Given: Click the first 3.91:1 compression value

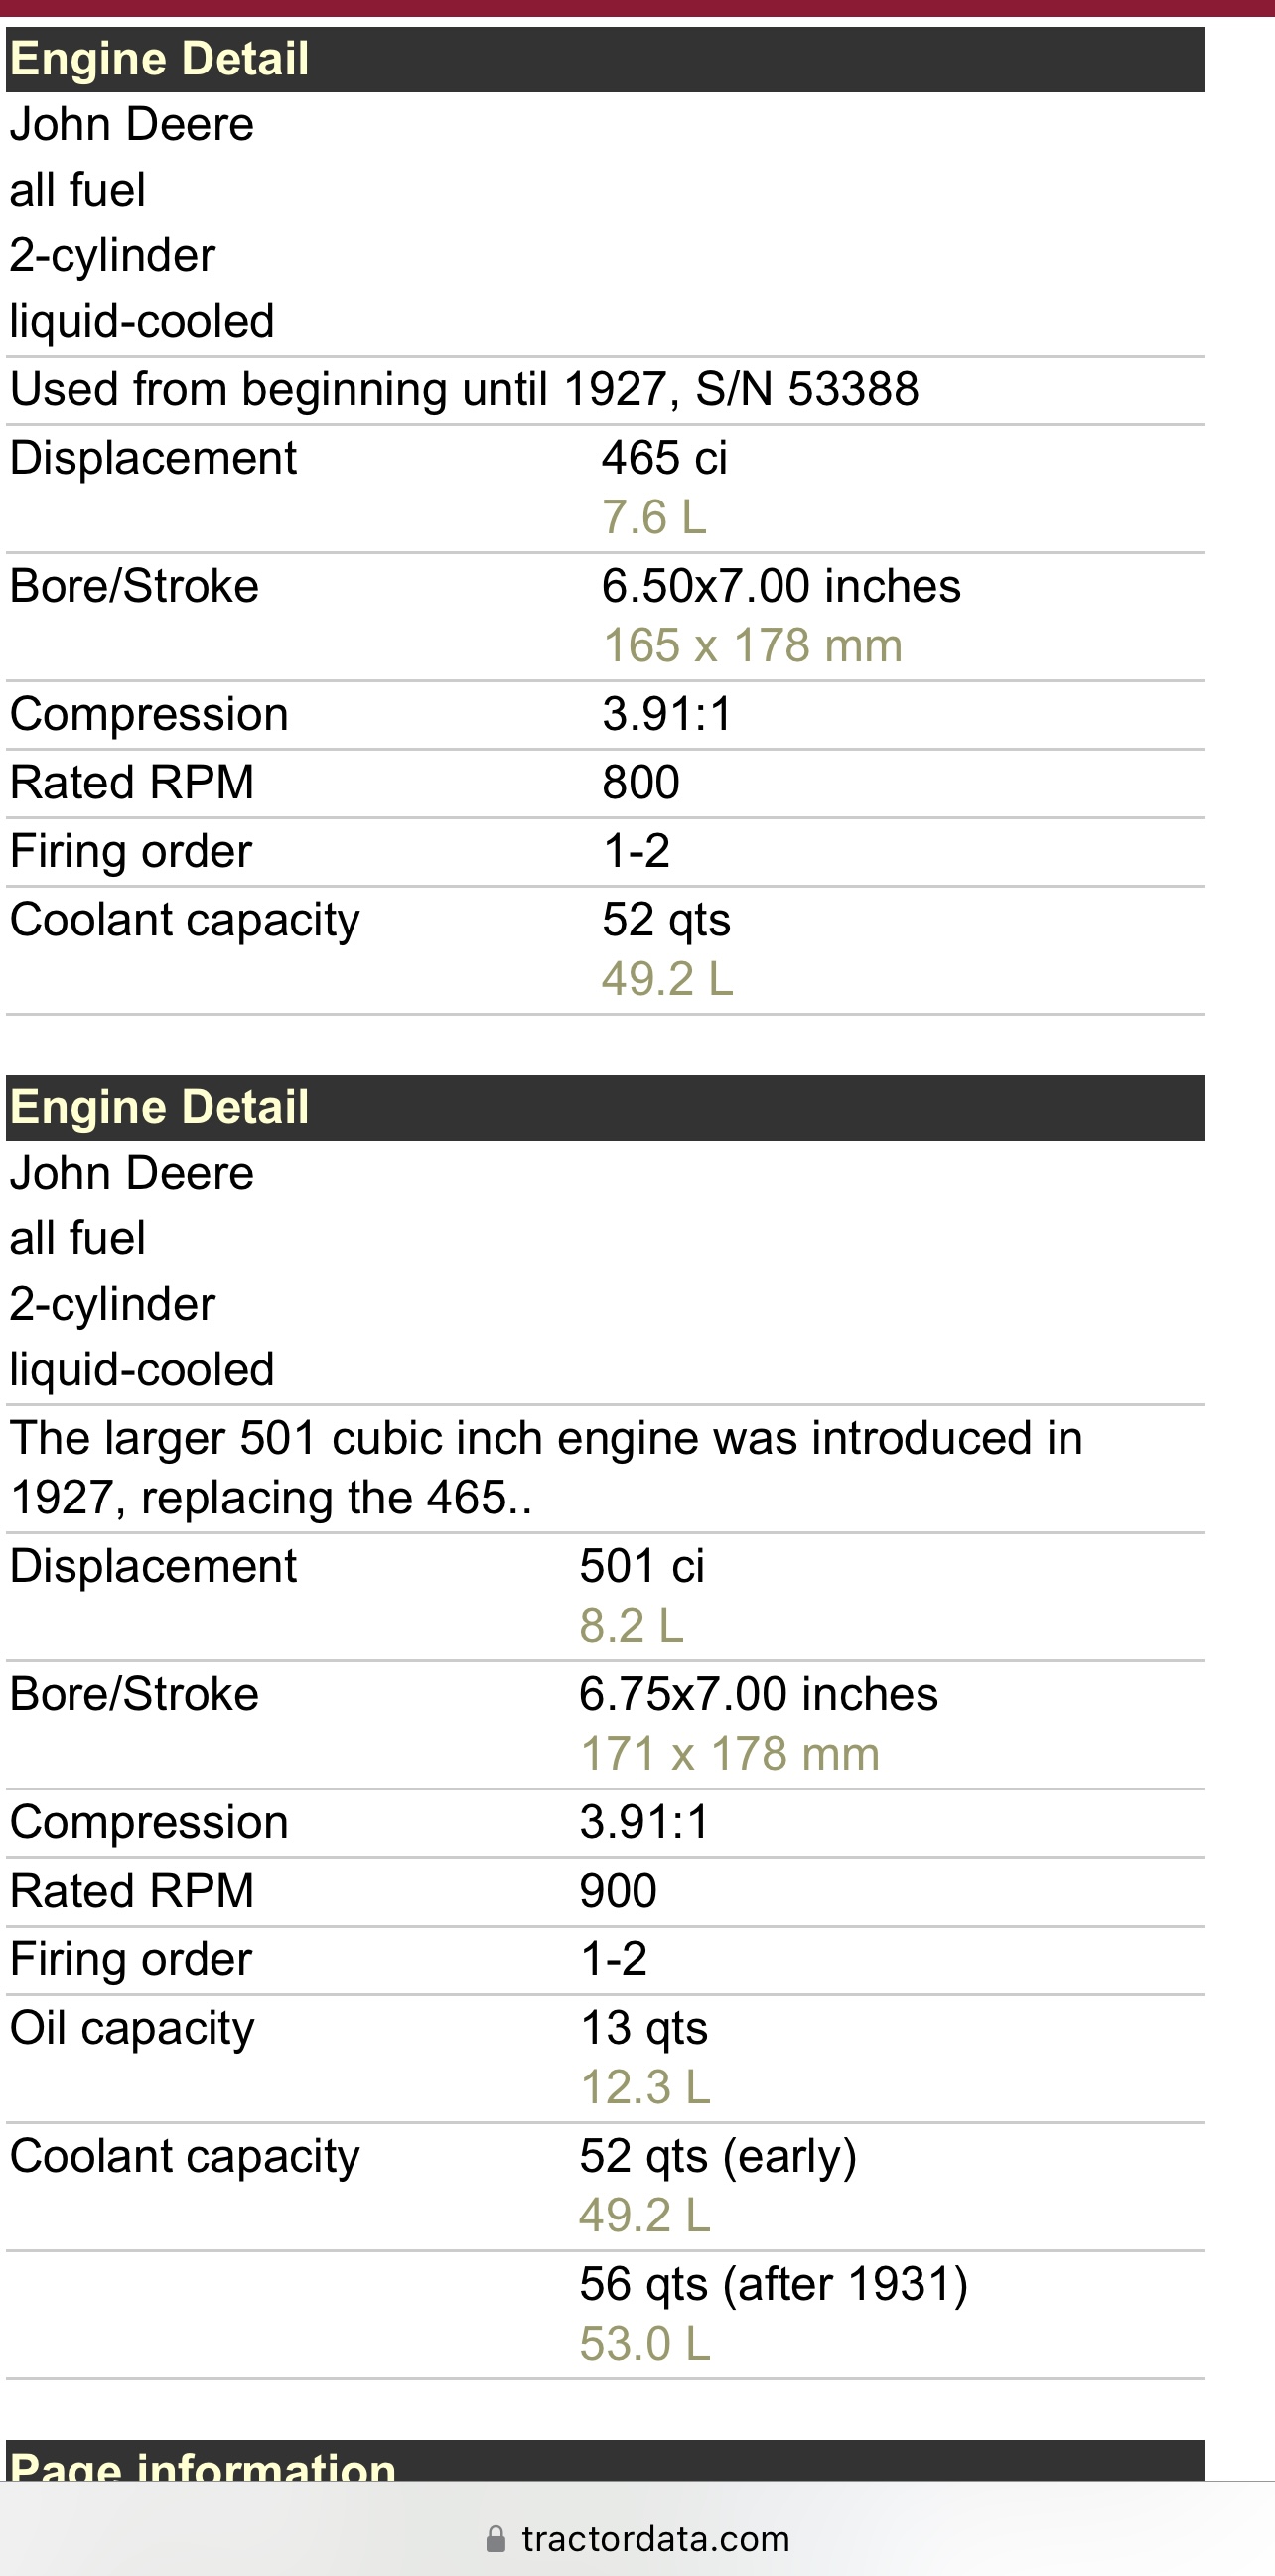Looking at the screenshot, I should (667, 714).
